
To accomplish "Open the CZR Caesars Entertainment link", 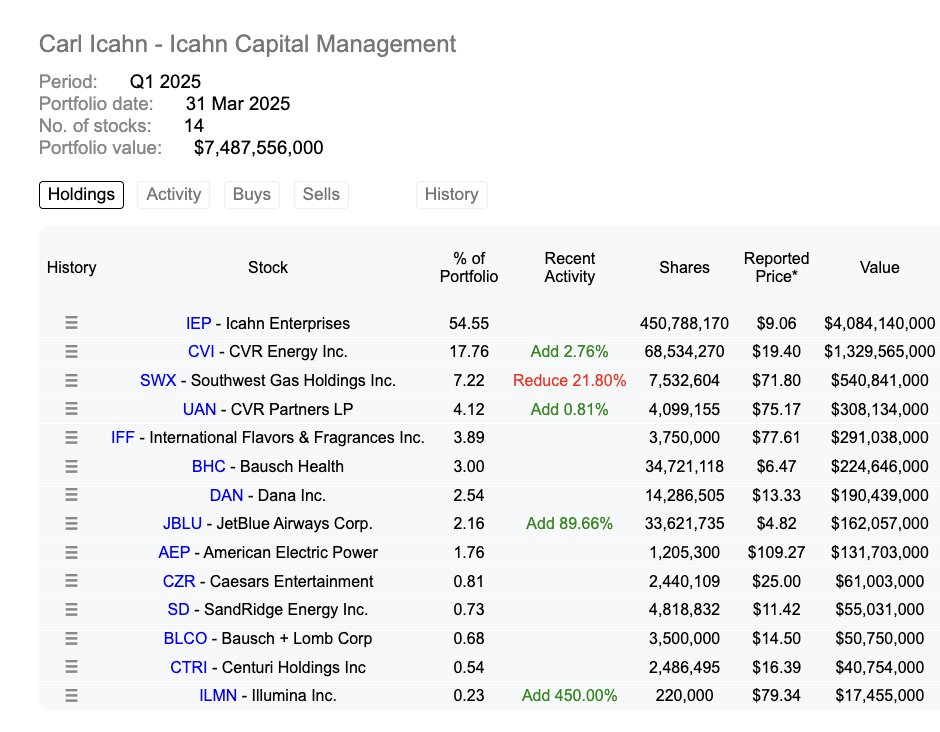I will [x=267, y=581].
